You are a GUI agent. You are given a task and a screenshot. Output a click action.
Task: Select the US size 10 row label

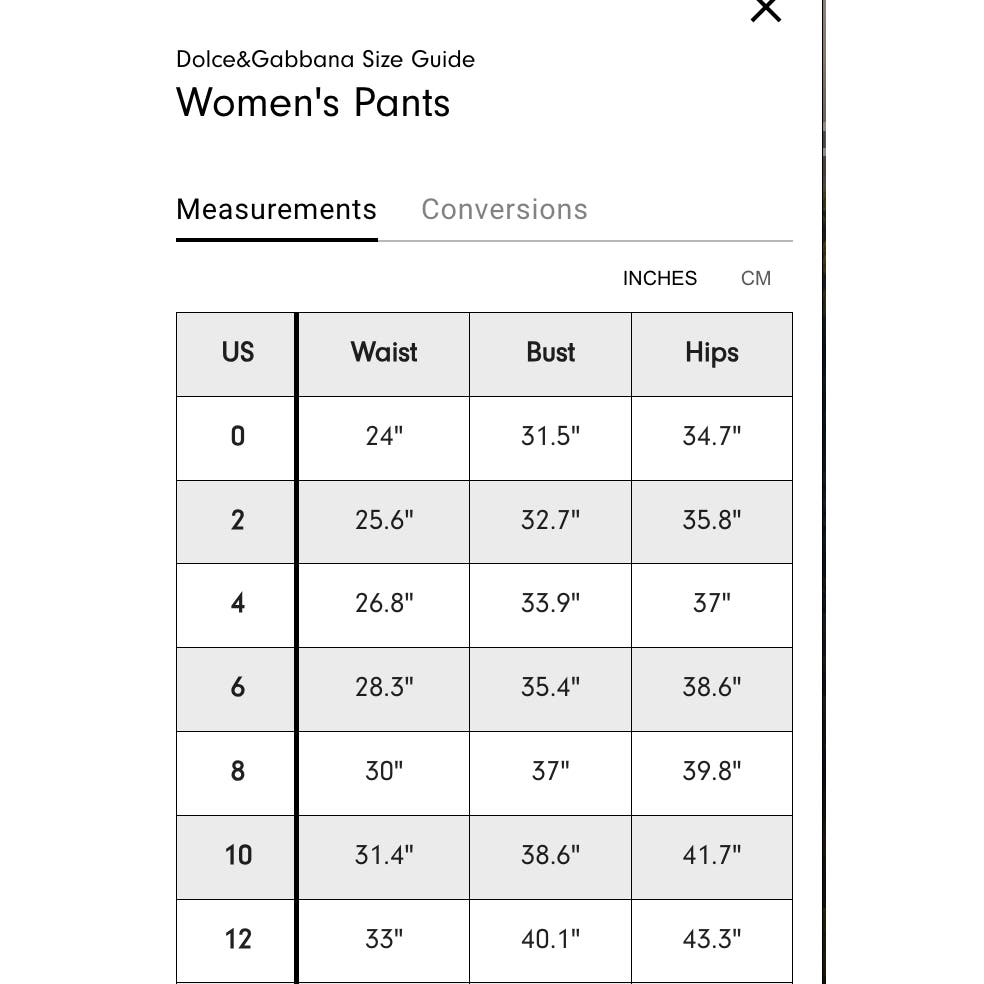tap(237, 856)
